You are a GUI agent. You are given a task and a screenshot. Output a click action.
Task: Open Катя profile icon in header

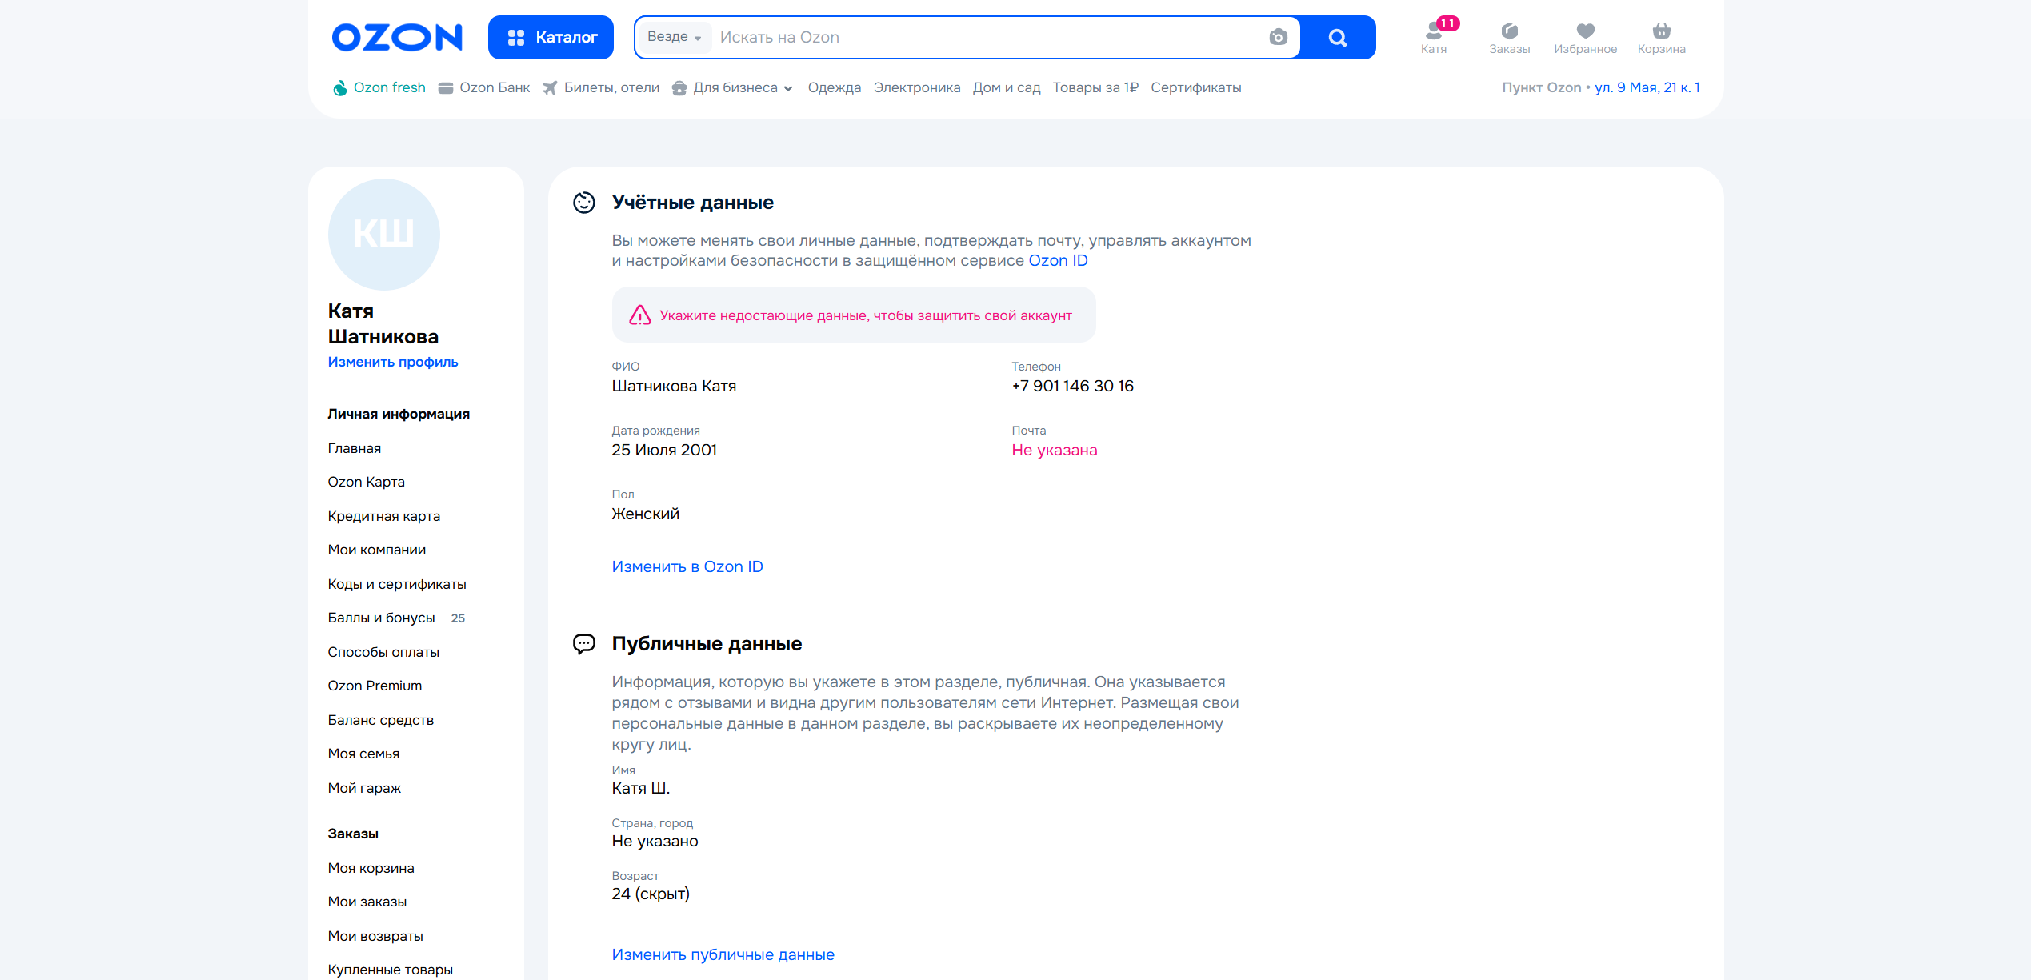click(x=1434, y=32)
